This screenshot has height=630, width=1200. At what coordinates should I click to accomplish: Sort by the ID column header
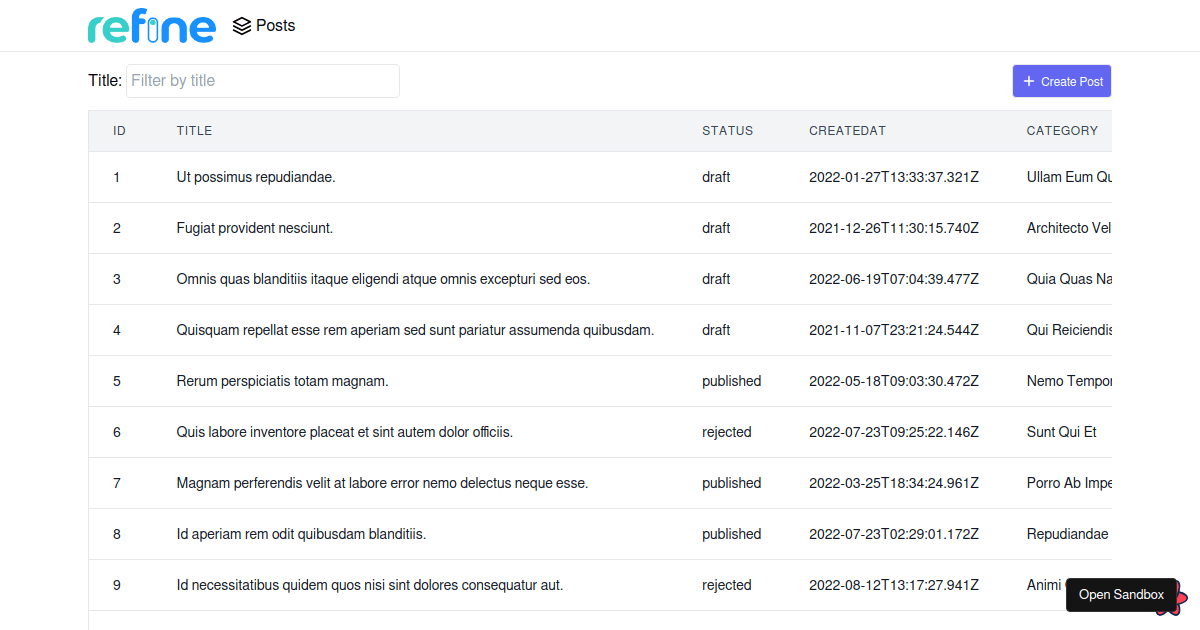click(119, 131)
